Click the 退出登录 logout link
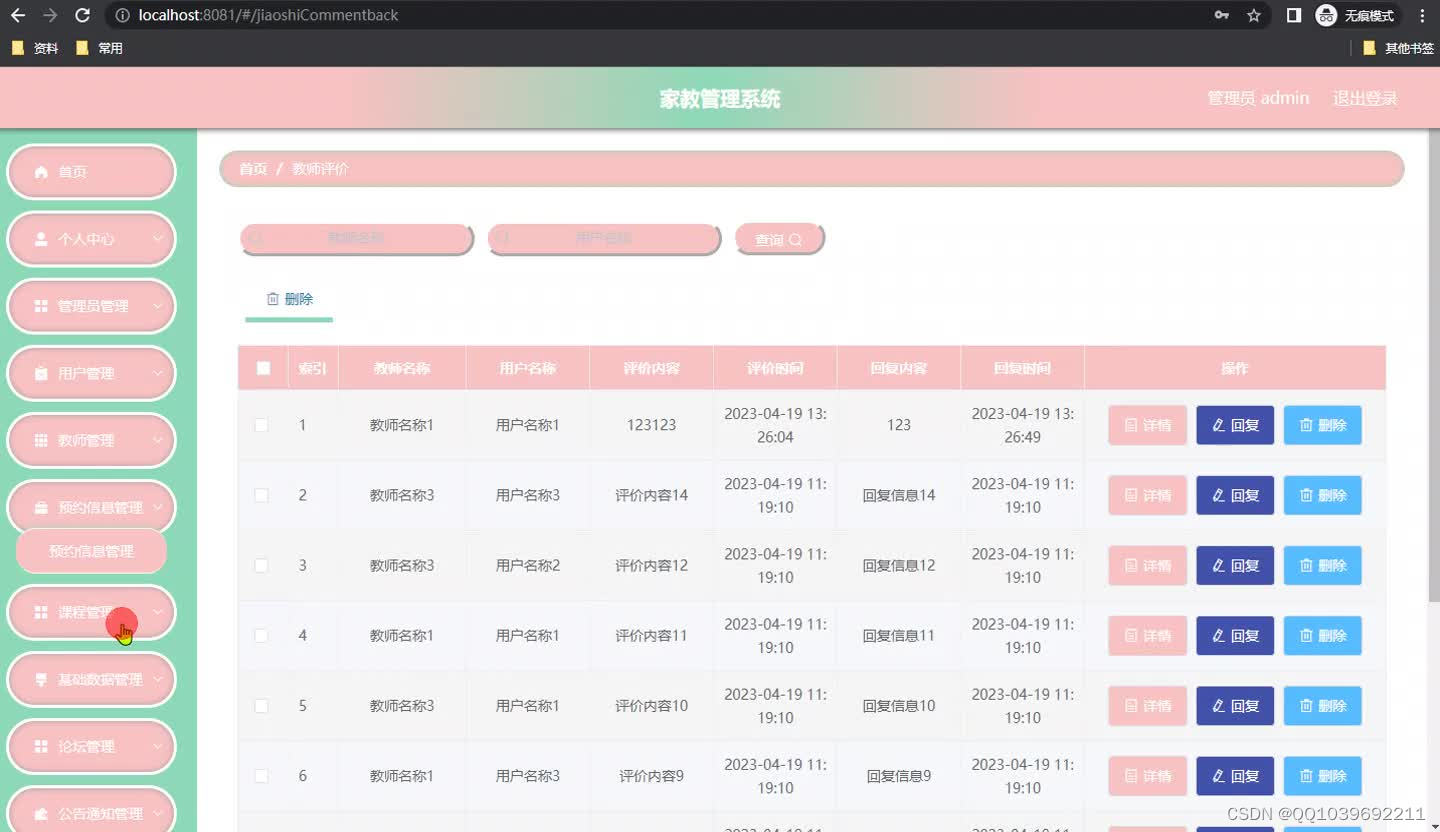This screenshot has height=832, width=1440. click(x=1364, y=98)
